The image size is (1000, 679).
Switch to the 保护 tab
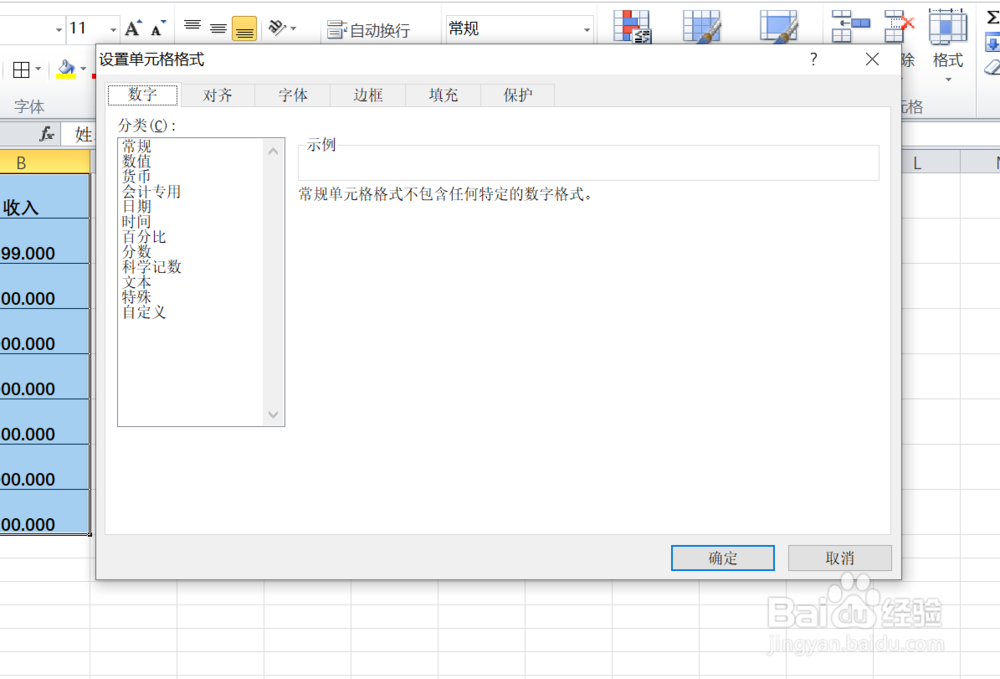(518, 95)
